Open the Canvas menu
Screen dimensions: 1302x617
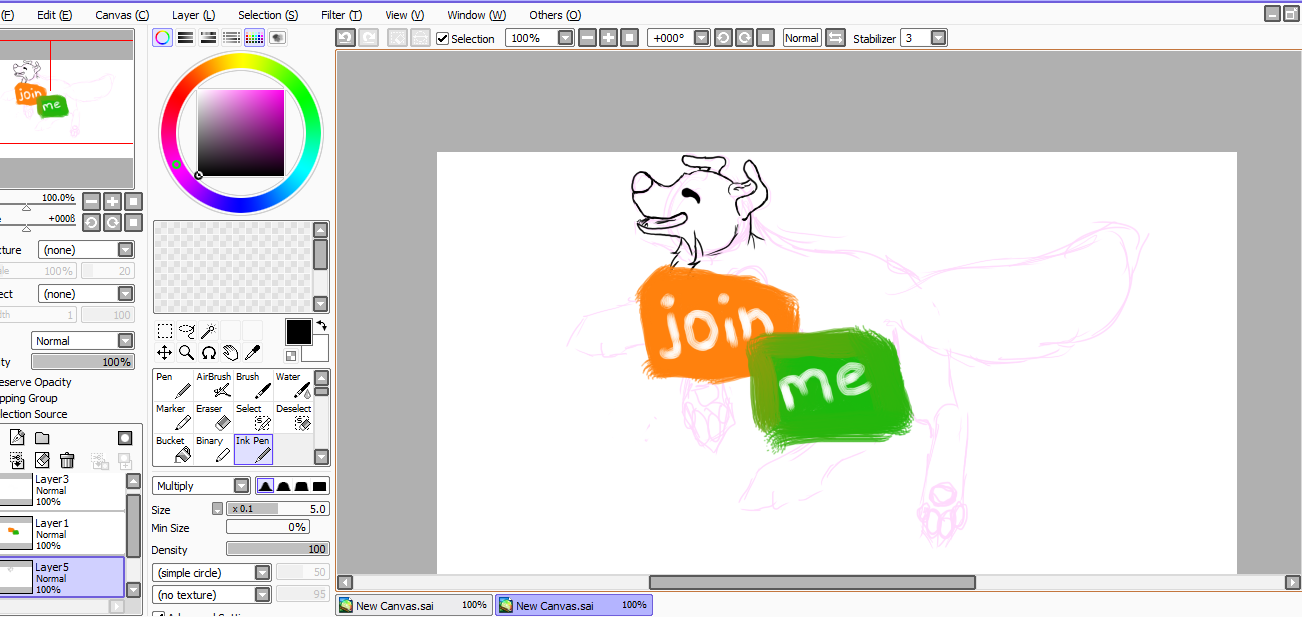click(122, 15)
